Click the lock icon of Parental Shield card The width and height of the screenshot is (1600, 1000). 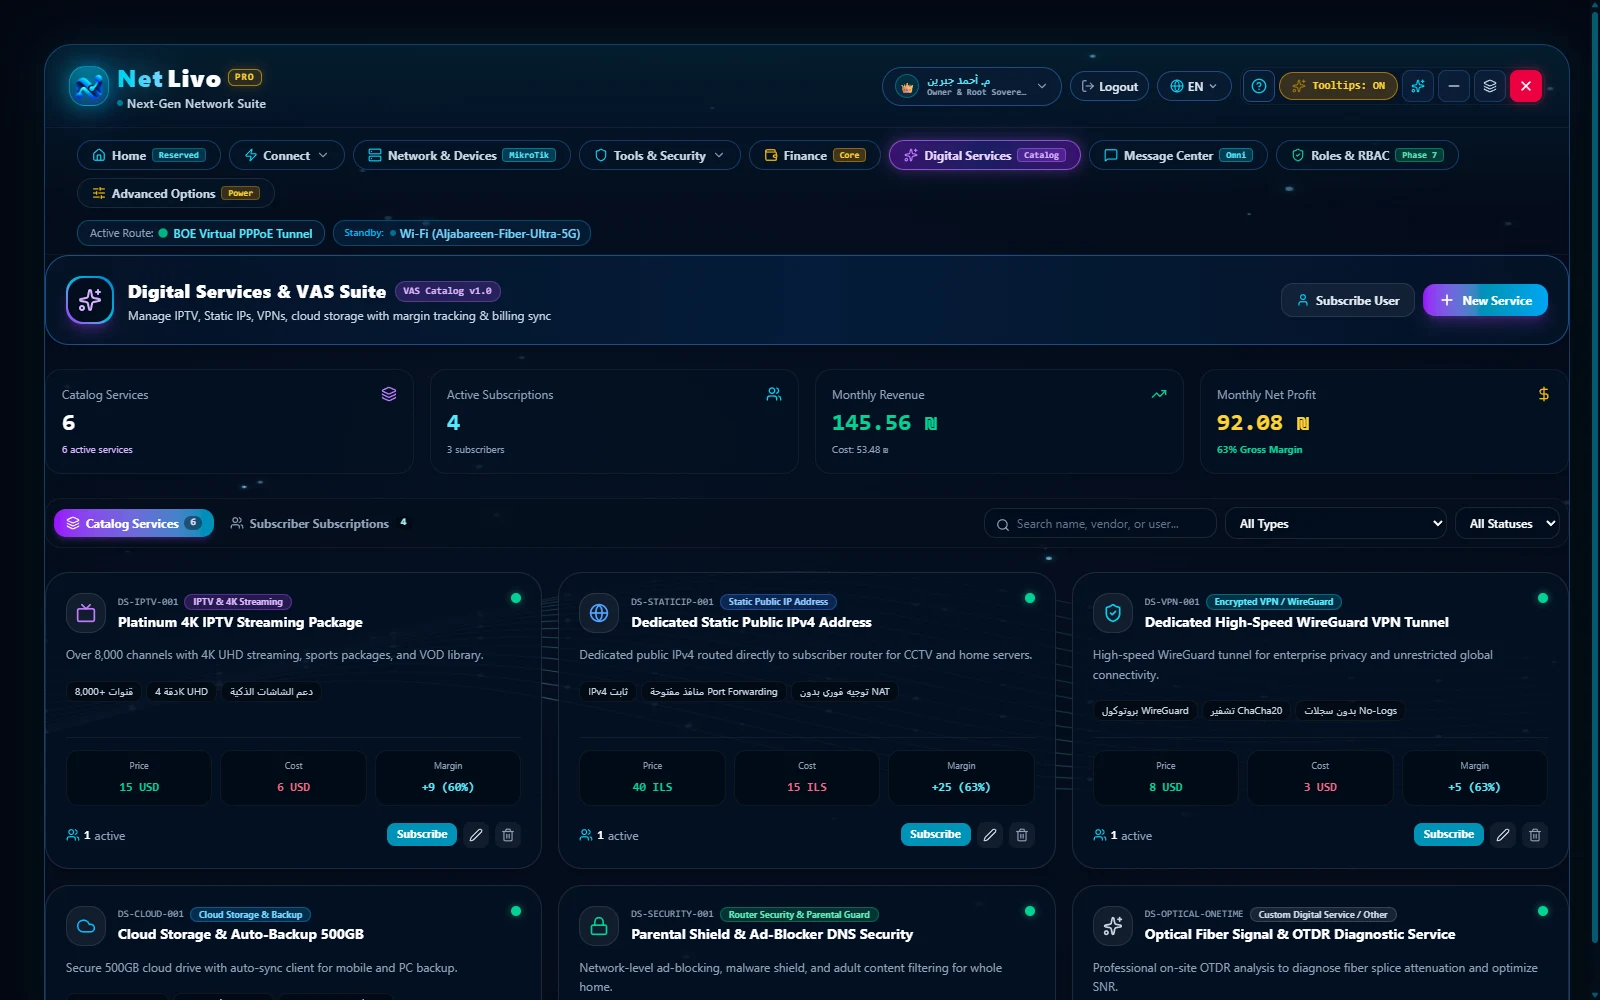pos(599,926)
